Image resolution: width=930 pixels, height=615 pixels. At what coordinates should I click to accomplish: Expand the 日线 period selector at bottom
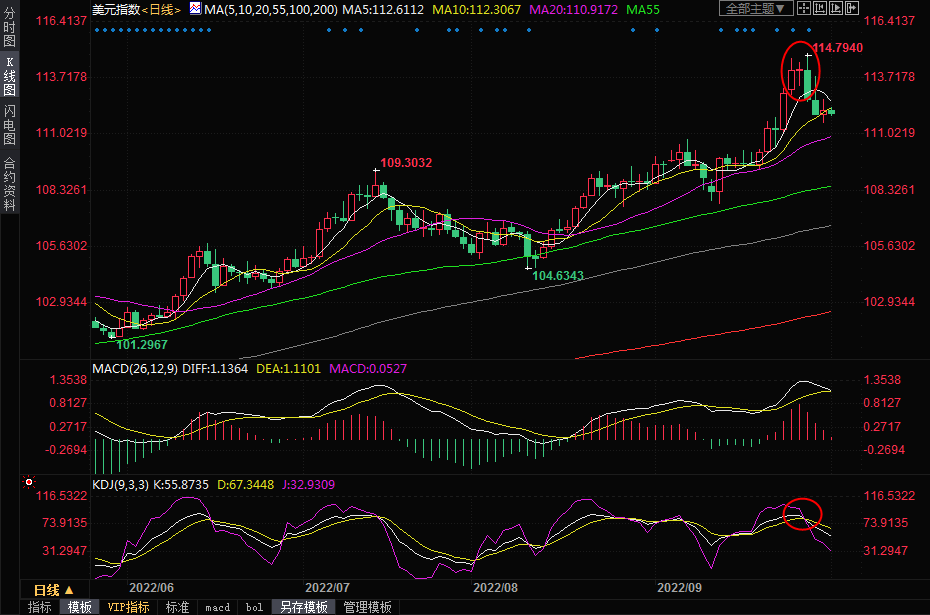click(53, 590)
